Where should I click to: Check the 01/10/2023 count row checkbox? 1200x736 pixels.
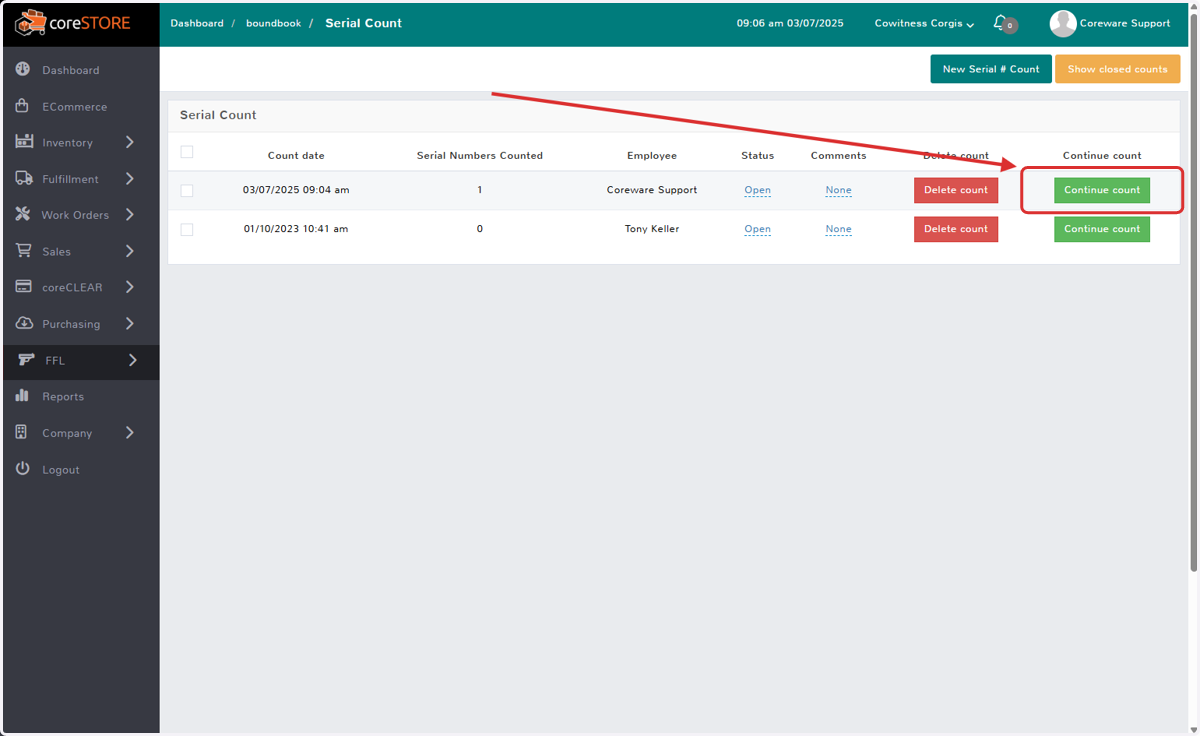[x=187, y=229]
